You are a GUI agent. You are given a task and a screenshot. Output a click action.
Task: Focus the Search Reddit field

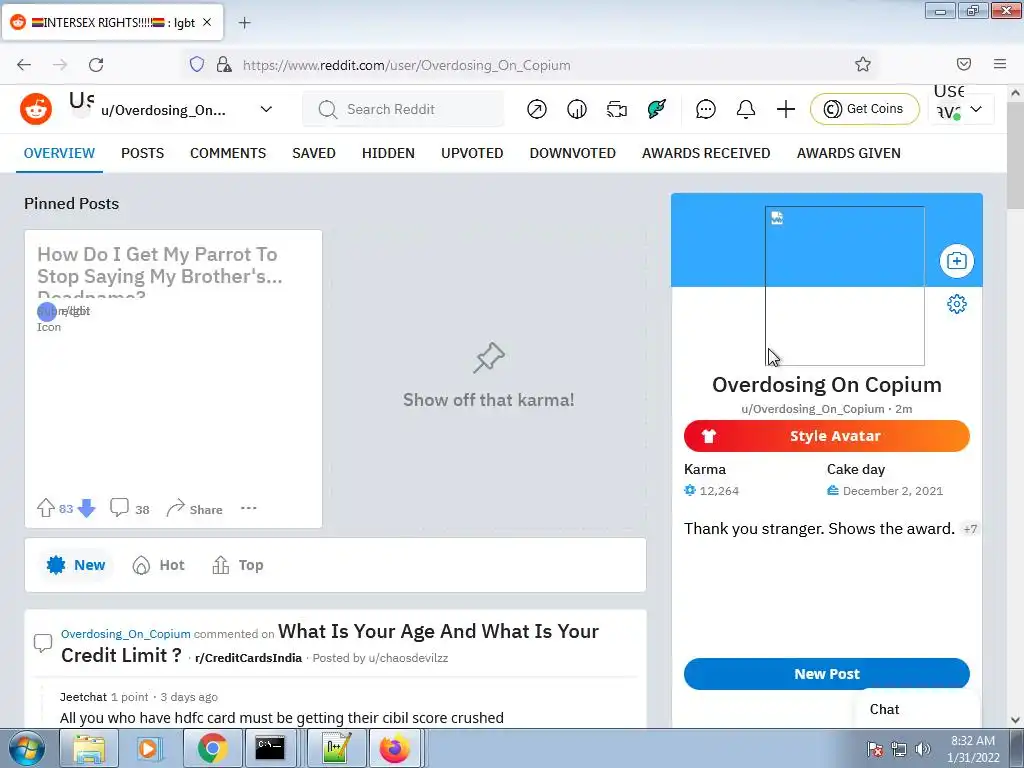[x=403, y=109]
